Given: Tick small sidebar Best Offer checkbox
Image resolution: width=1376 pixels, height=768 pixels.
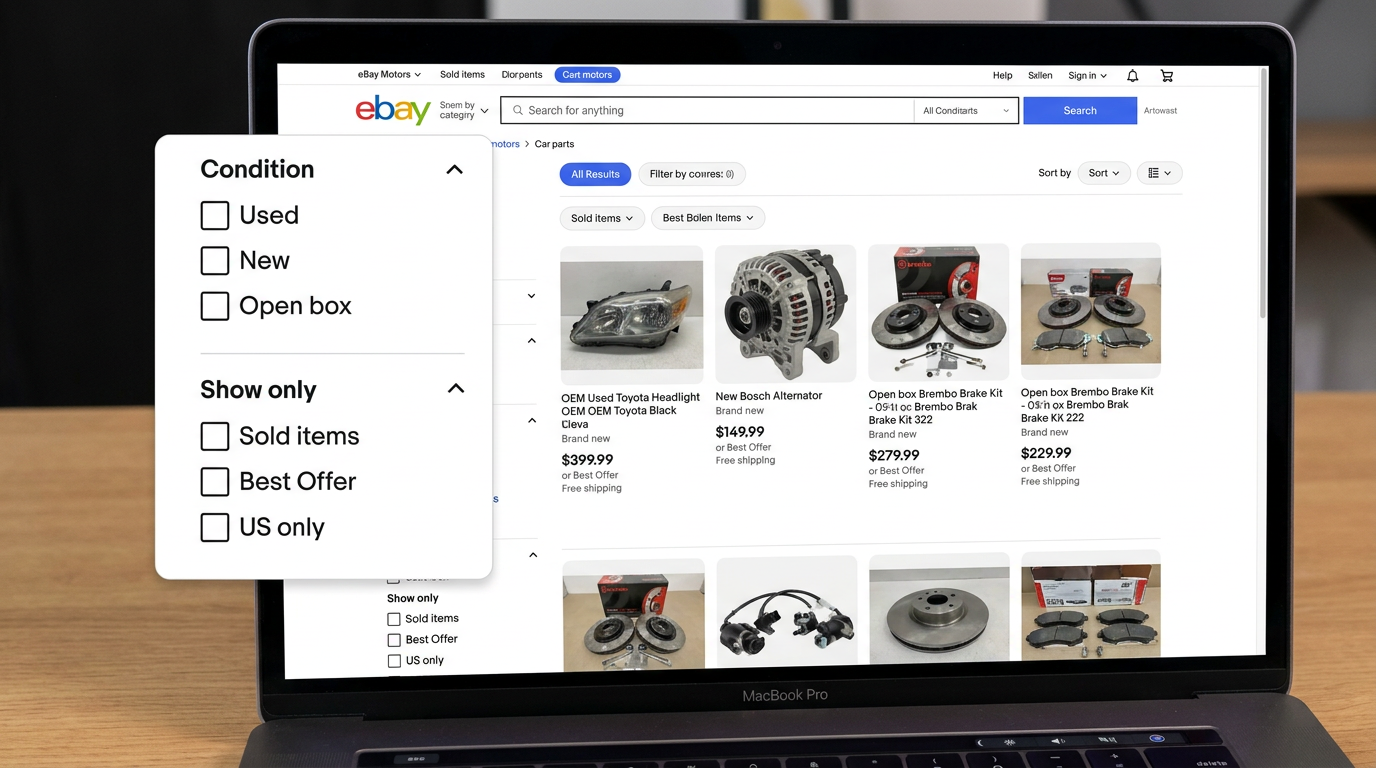Looking at the screenshot, I should 394,640.
